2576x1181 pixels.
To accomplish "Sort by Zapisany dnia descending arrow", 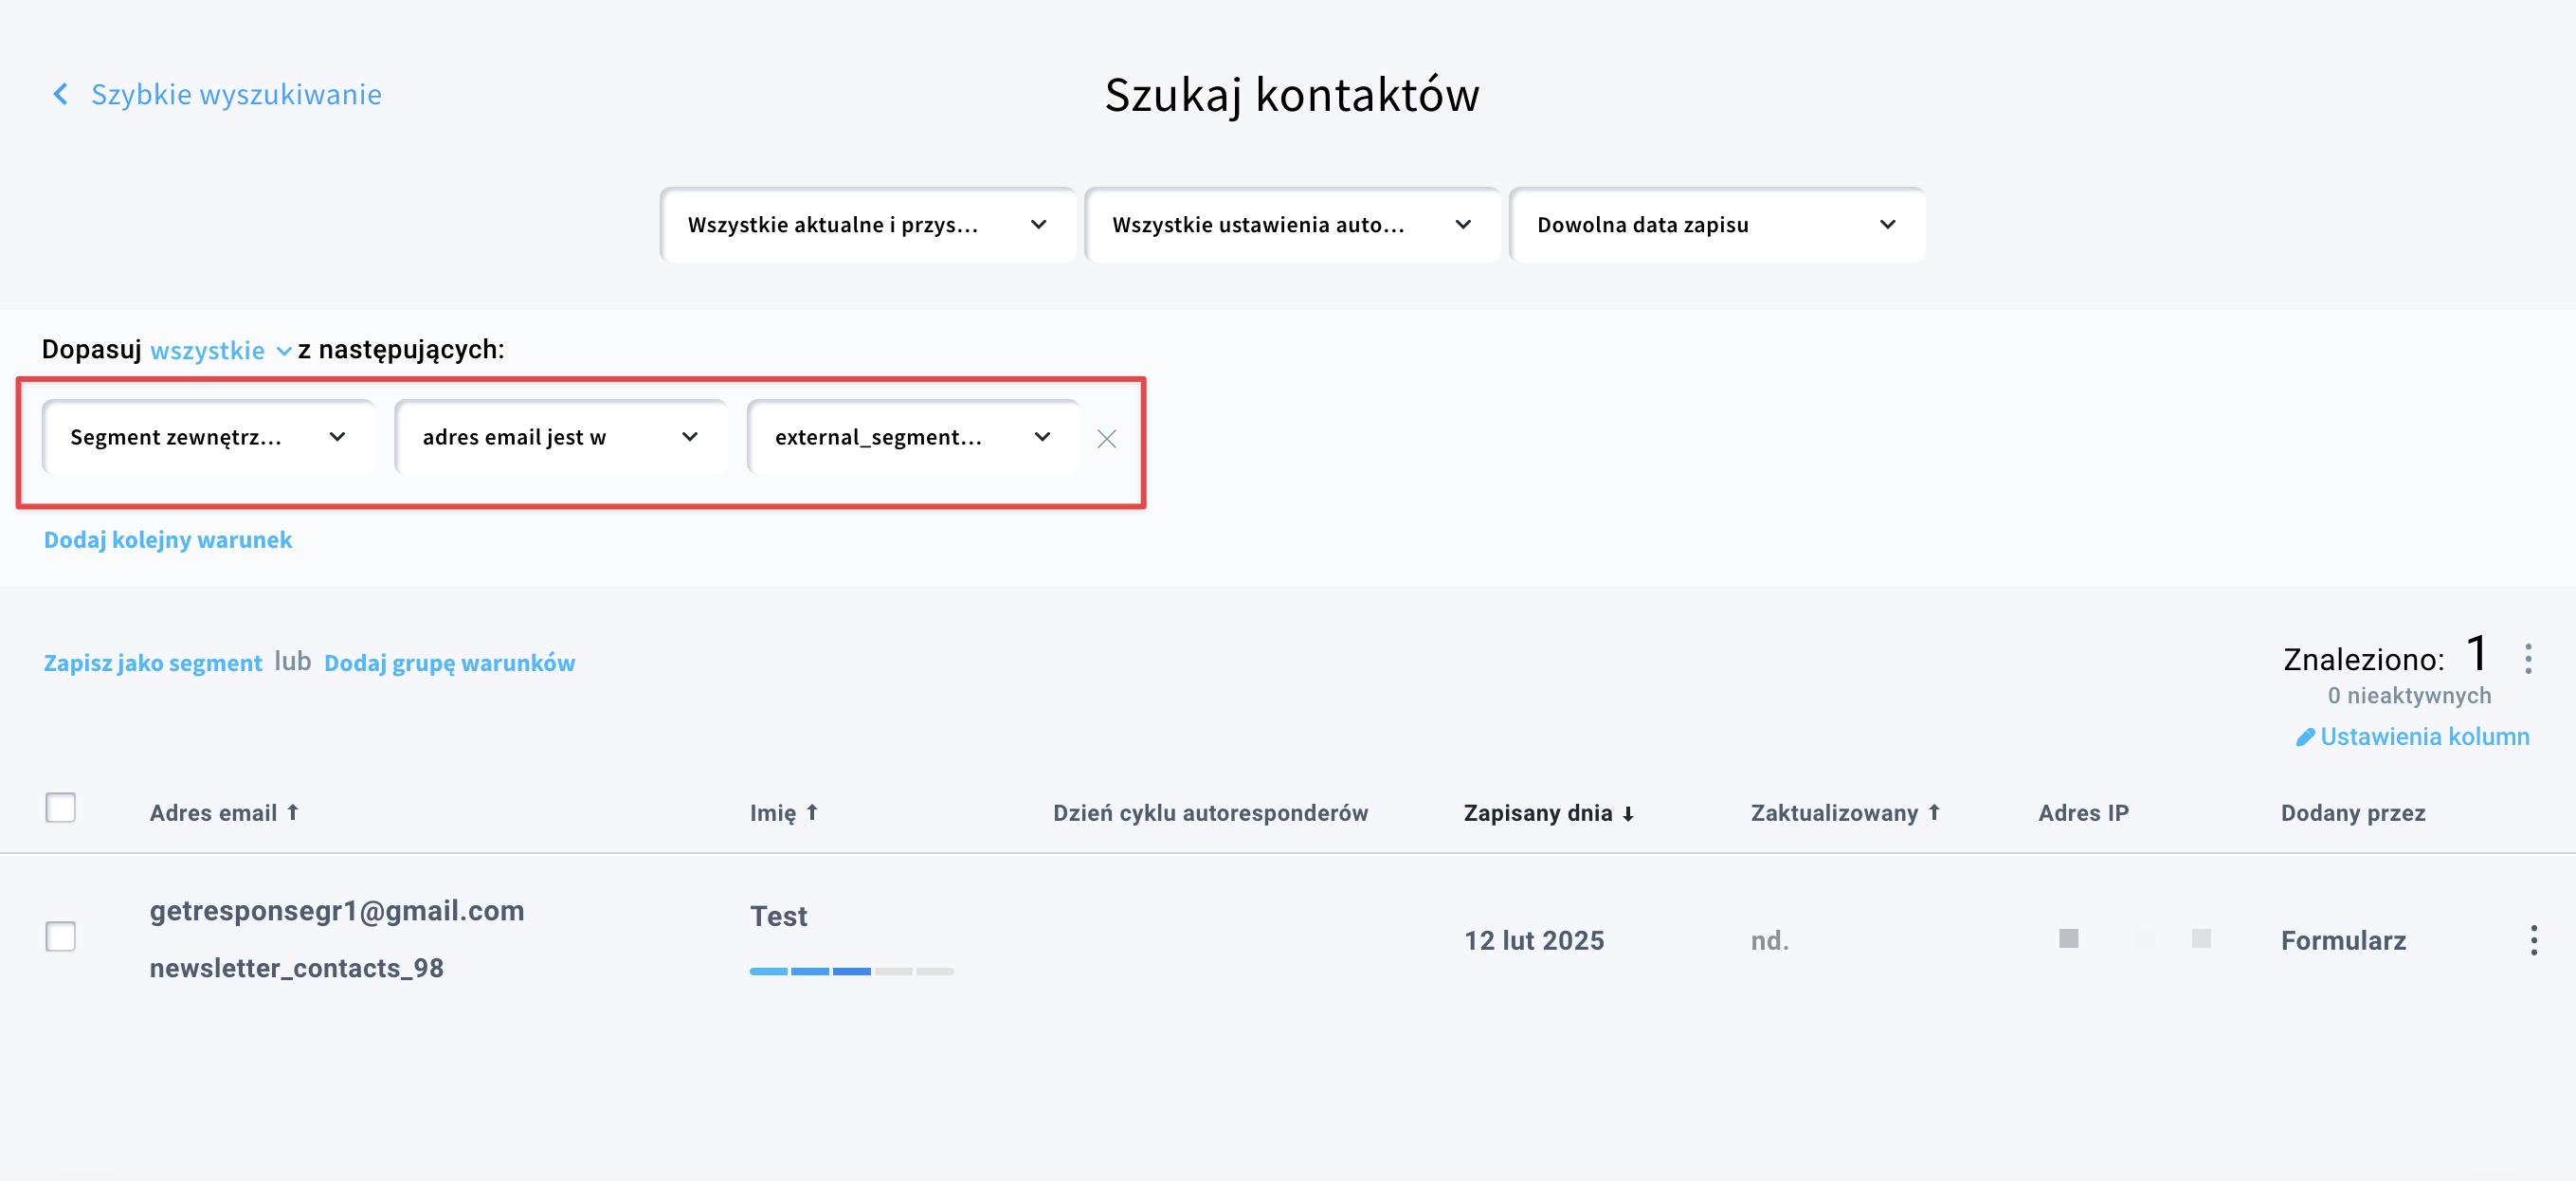I will point(1628,813).
